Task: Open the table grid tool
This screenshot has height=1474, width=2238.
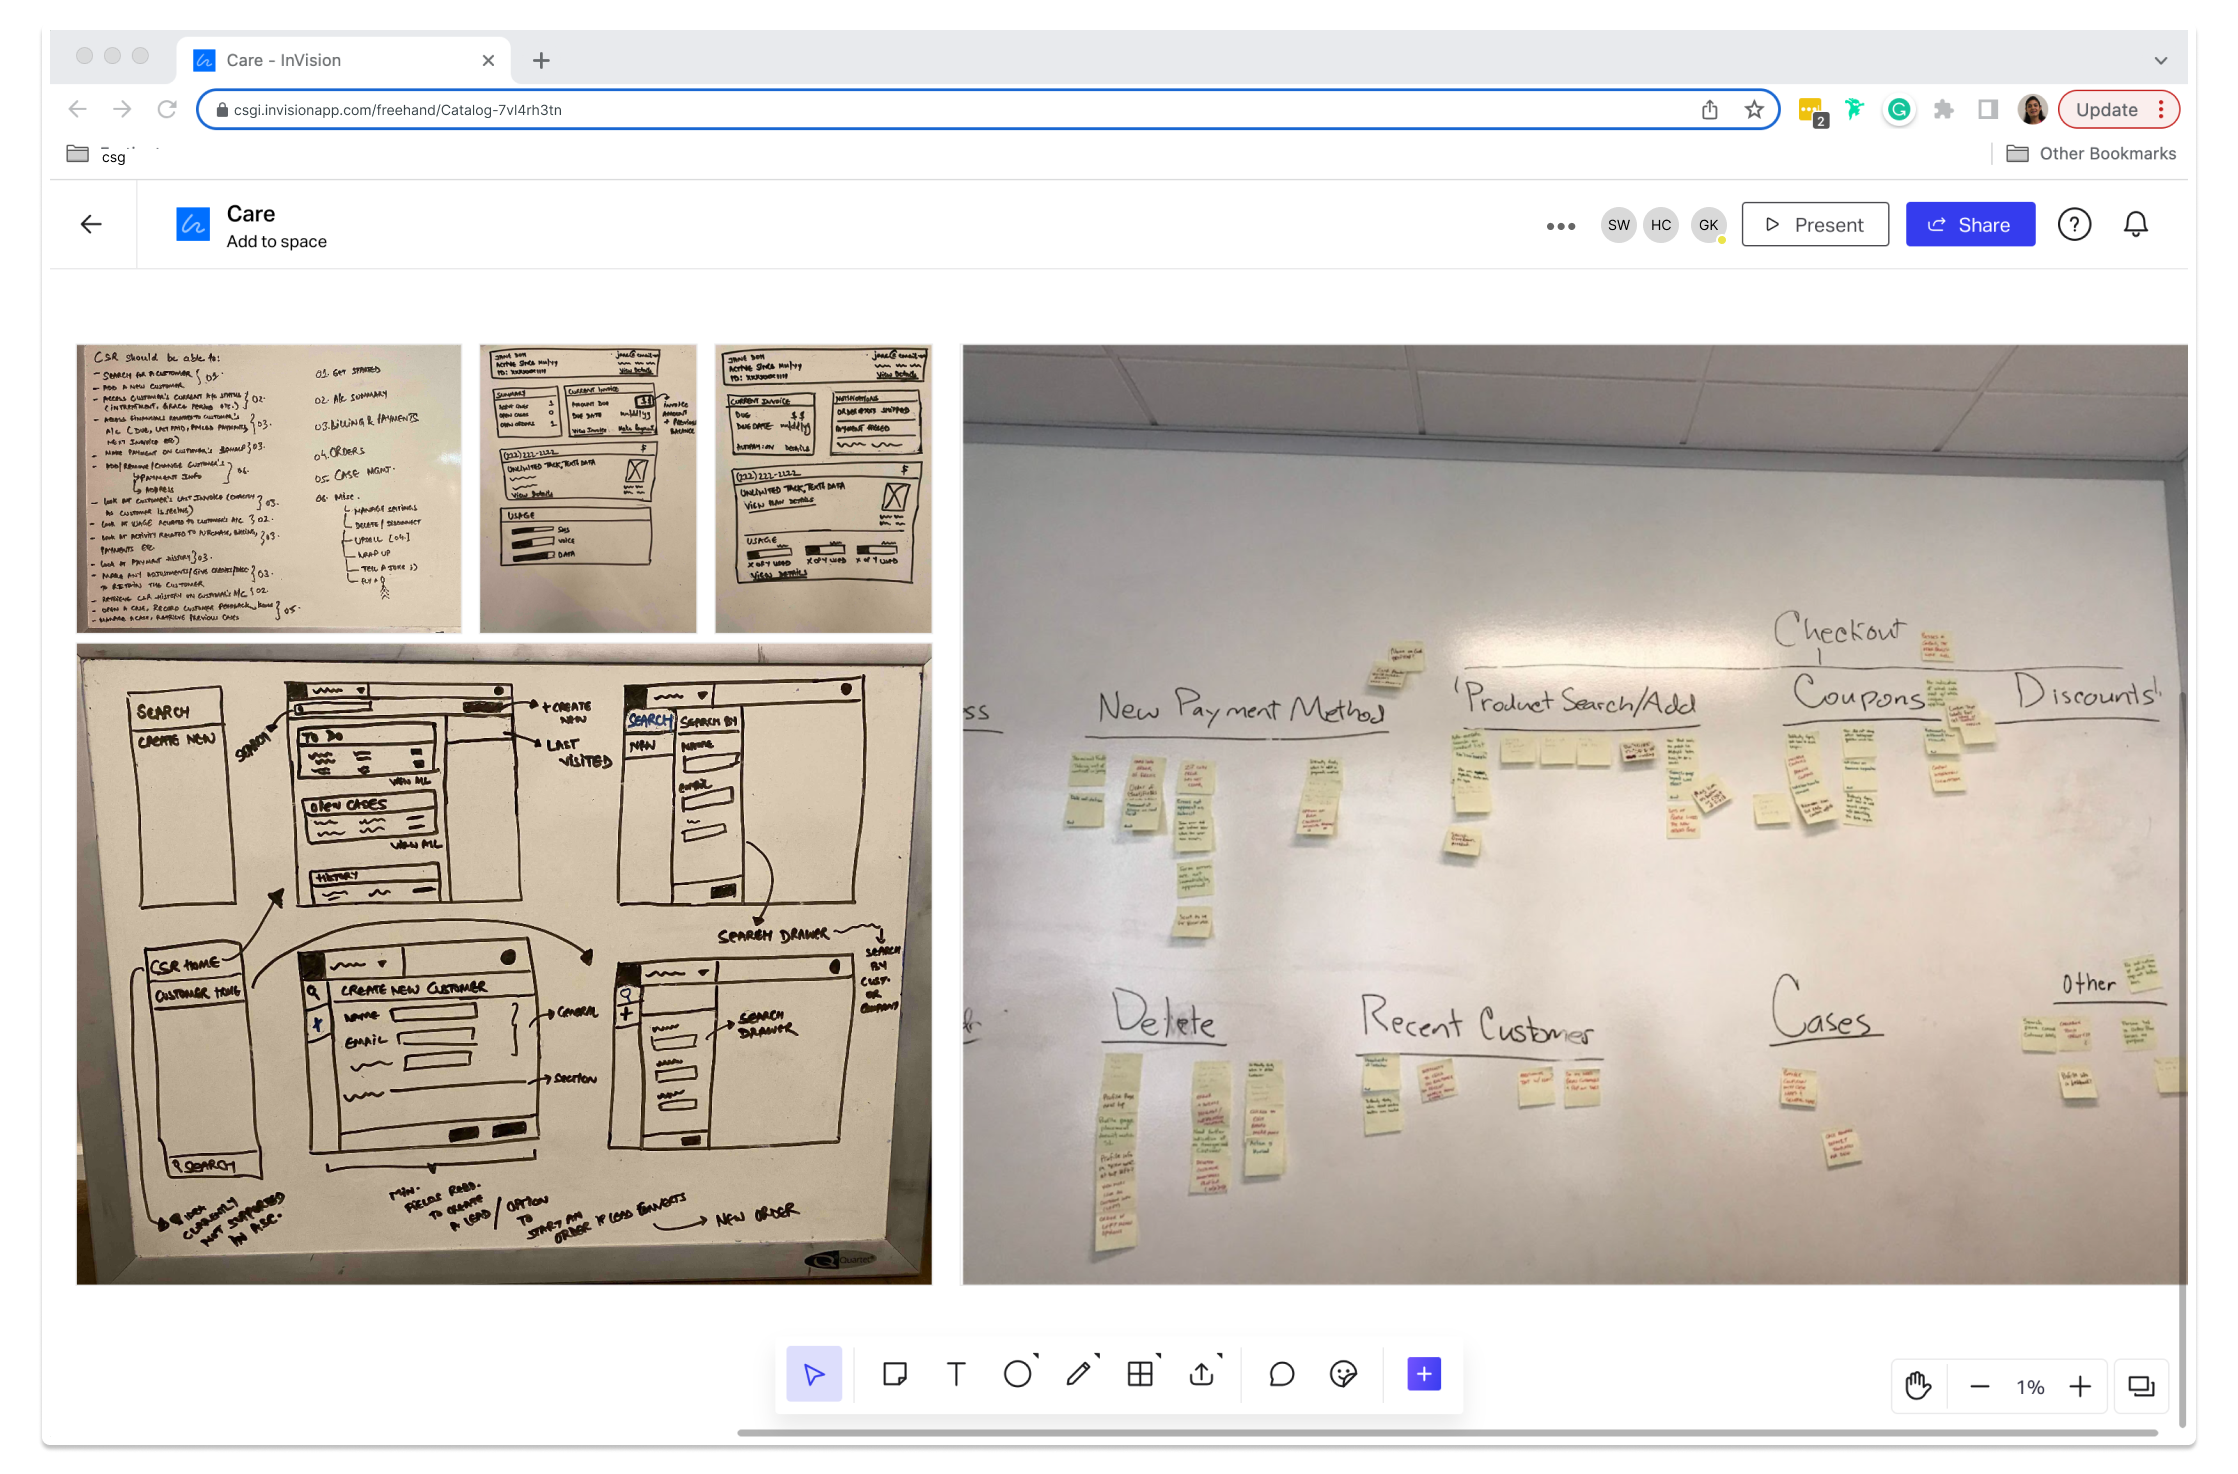Action: [1140, 1374]
